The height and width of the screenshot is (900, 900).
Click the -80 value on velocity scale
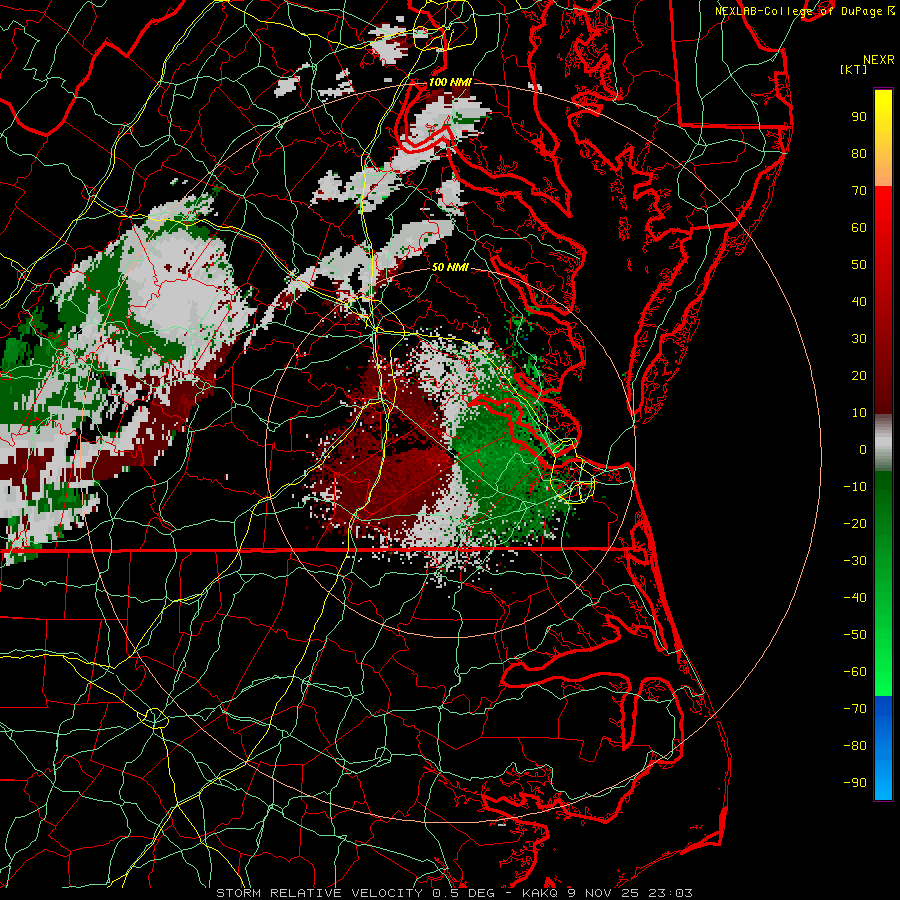pos(855,746)
